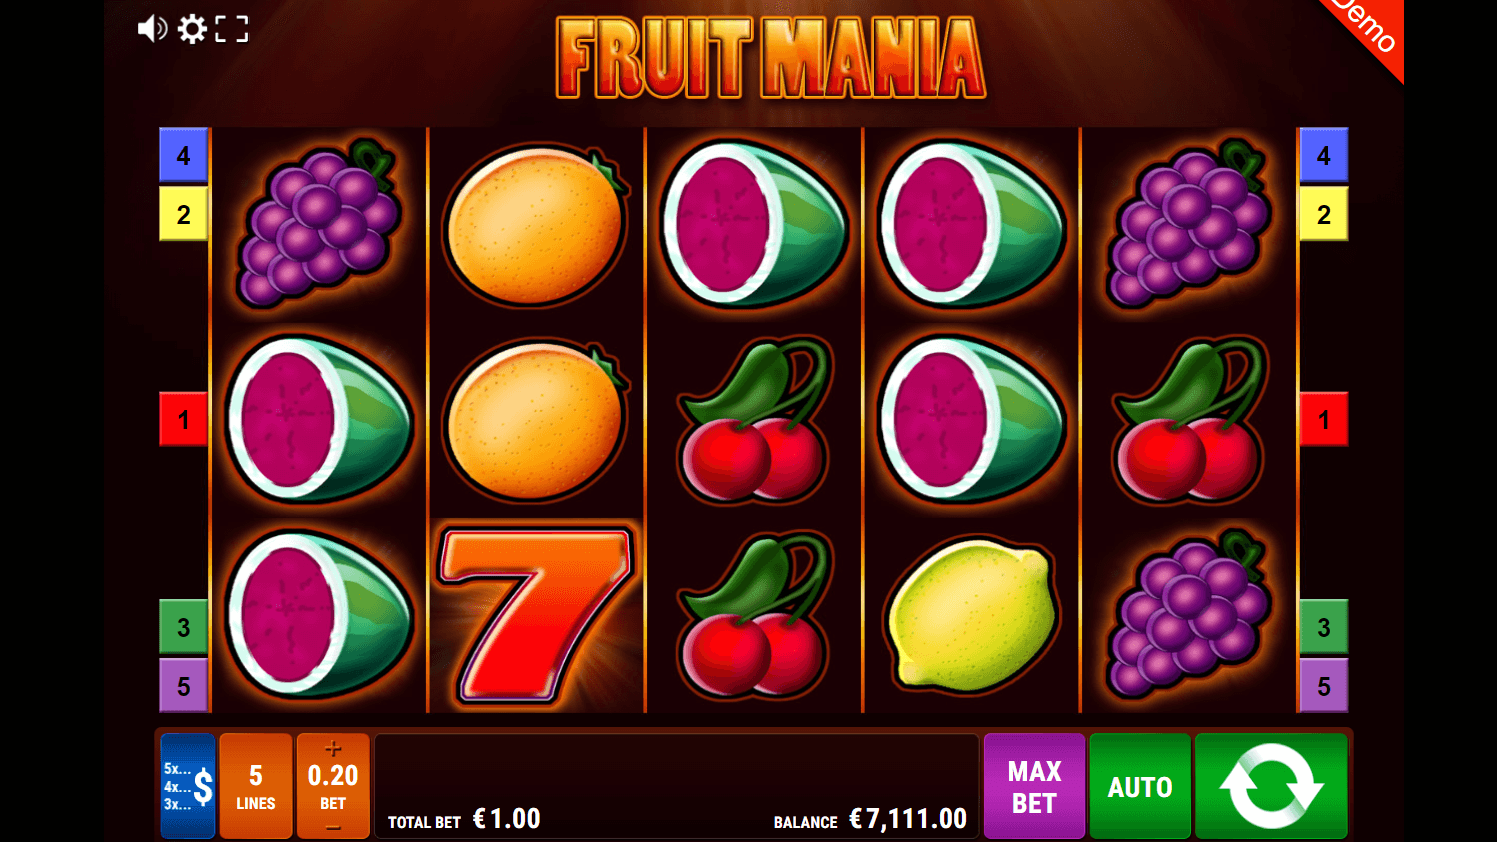The height and width of the screenshot is (842, 1497).
Task: Select payline 4 marker on left
Action: (183, 155)
